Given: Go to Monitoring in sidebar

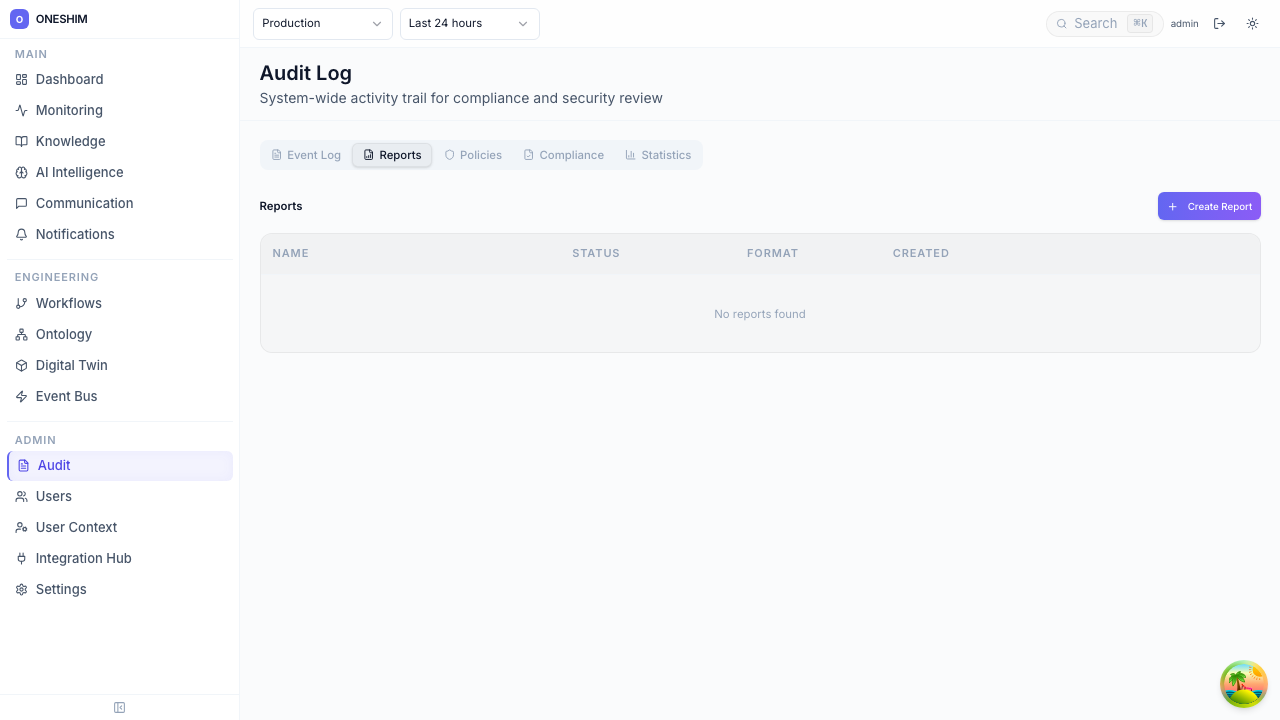Looking at the screenshot, I should click(69, 110).
